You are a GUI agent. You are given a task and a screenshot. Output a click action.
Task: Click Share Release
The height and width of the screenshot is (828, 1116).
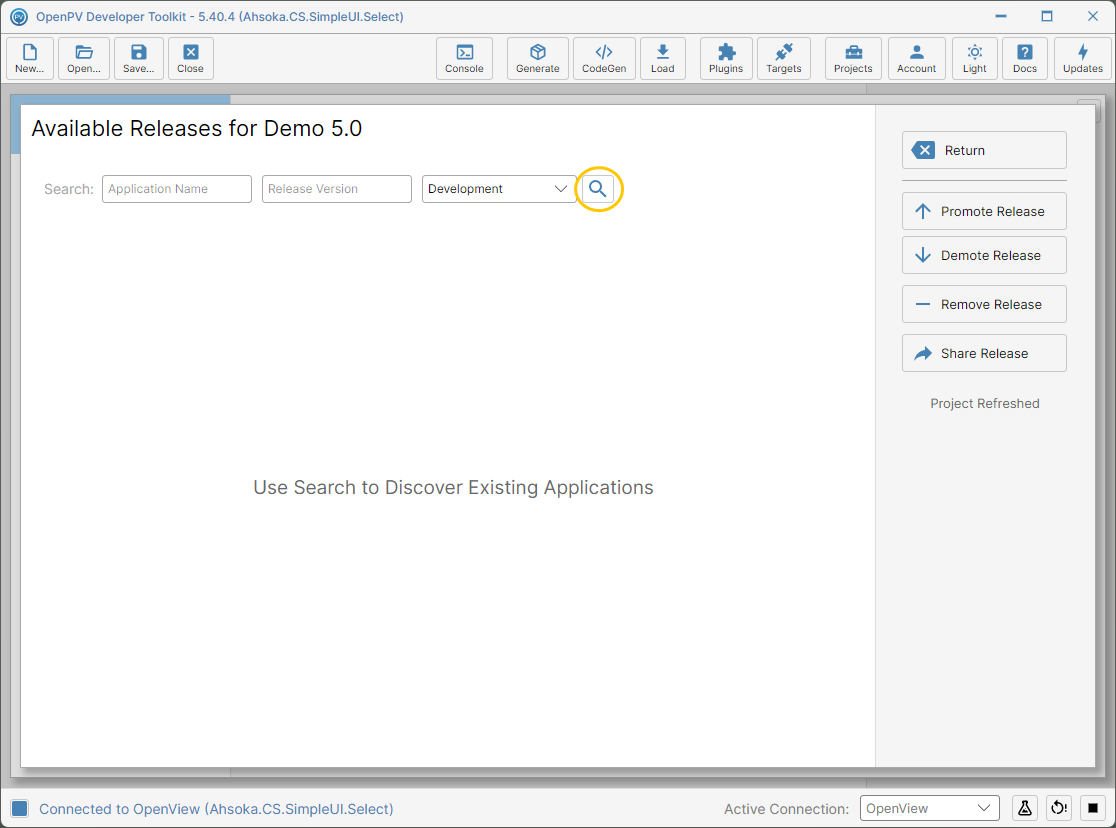984,353
